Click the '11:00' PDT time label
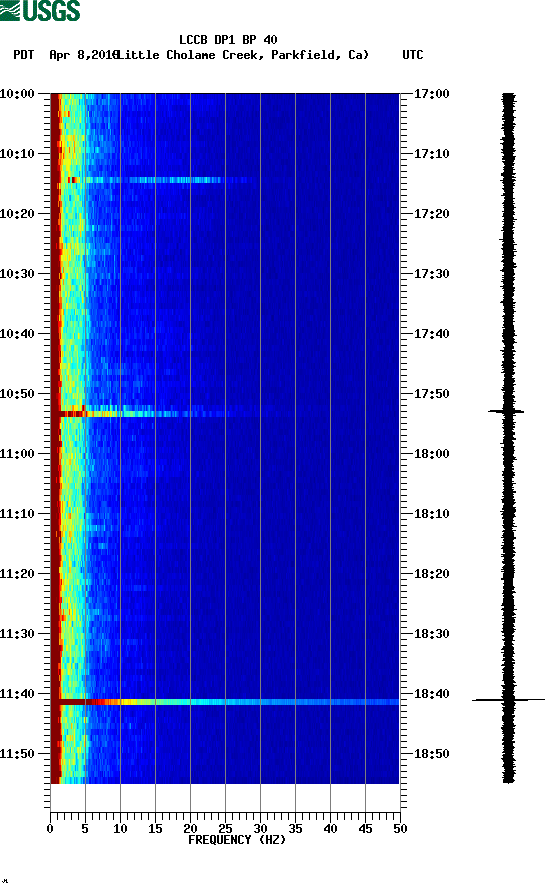This screenshot has width=552, height=892. point(17,453)
